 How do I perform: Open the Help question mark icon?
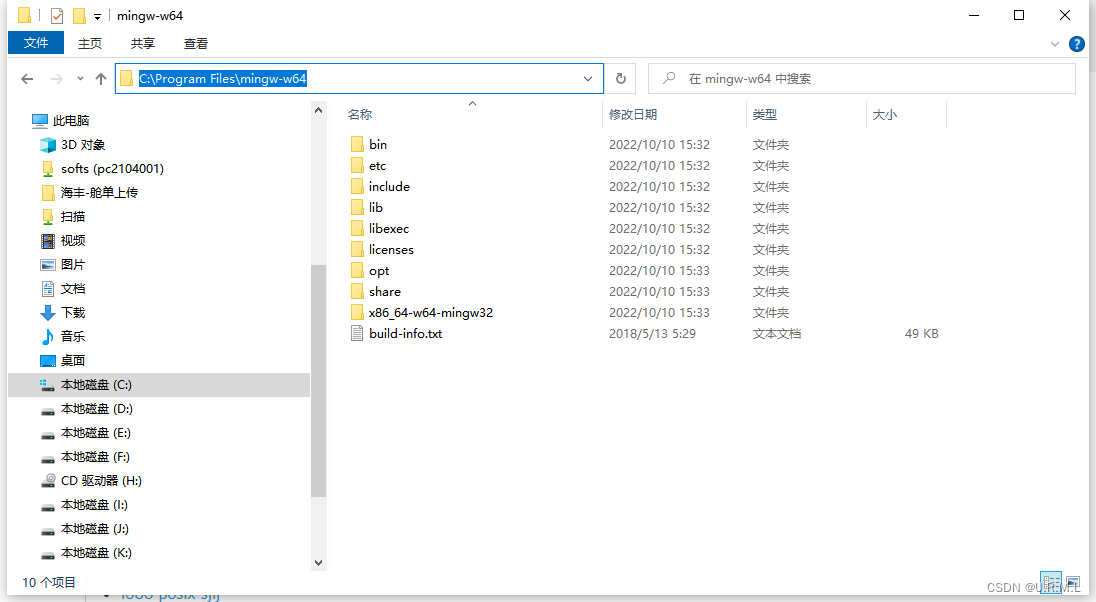(1076, 44)
